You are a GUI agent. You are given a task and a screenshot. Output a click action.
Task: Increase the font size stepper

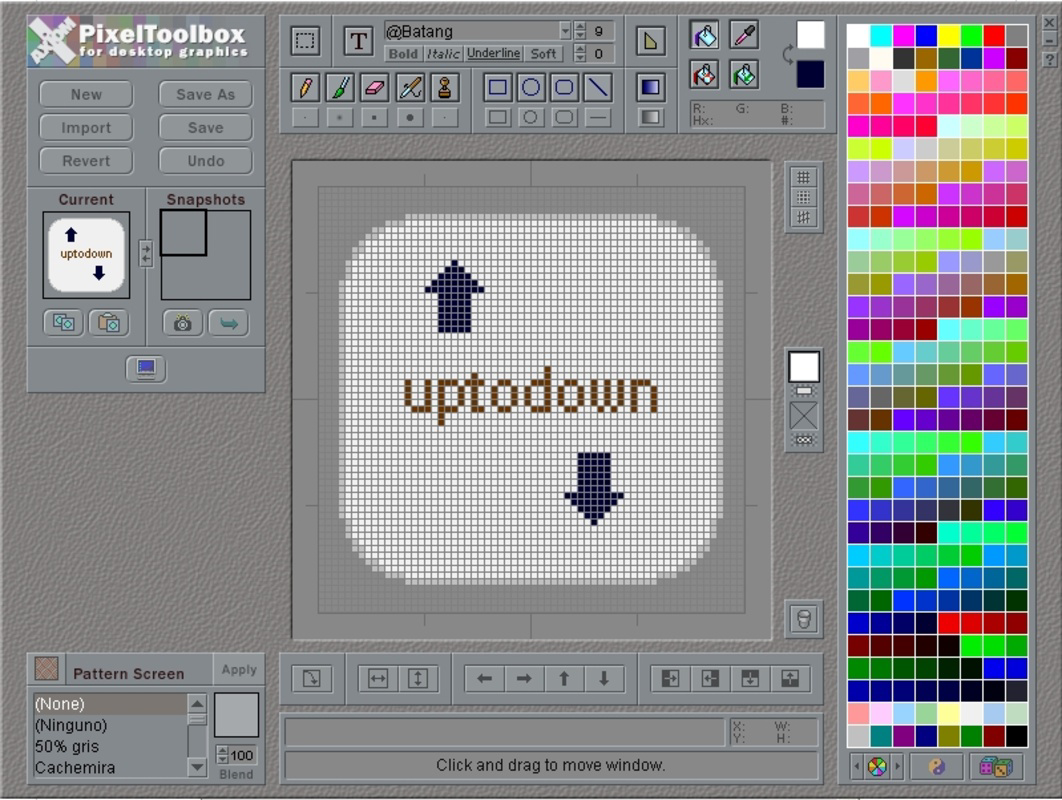580,26
